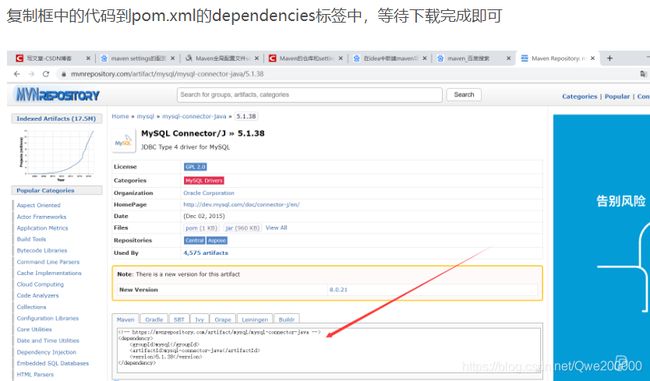
Task: Open the mysql breadcrumb link
Action: [x=146, y=116]
